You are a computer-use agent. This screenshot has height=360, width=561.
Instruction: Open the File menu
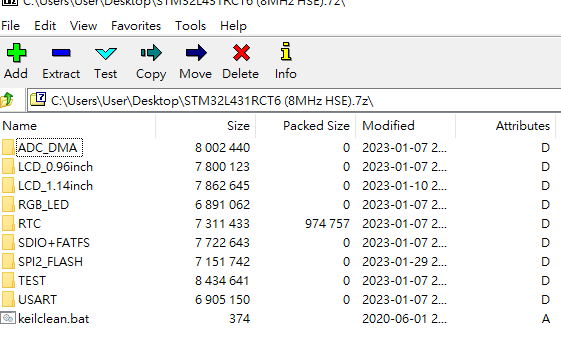pos(10,26)
